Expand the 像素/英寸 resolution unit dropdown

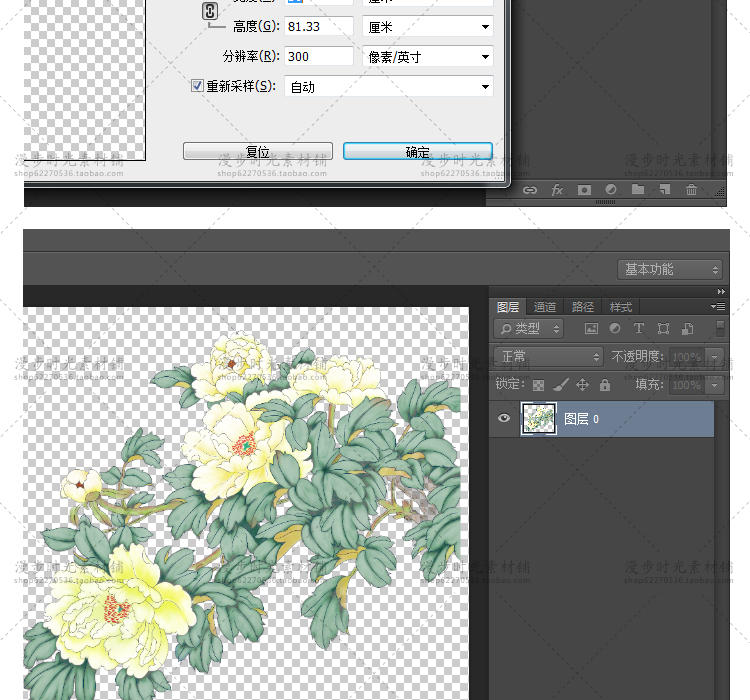428,57
